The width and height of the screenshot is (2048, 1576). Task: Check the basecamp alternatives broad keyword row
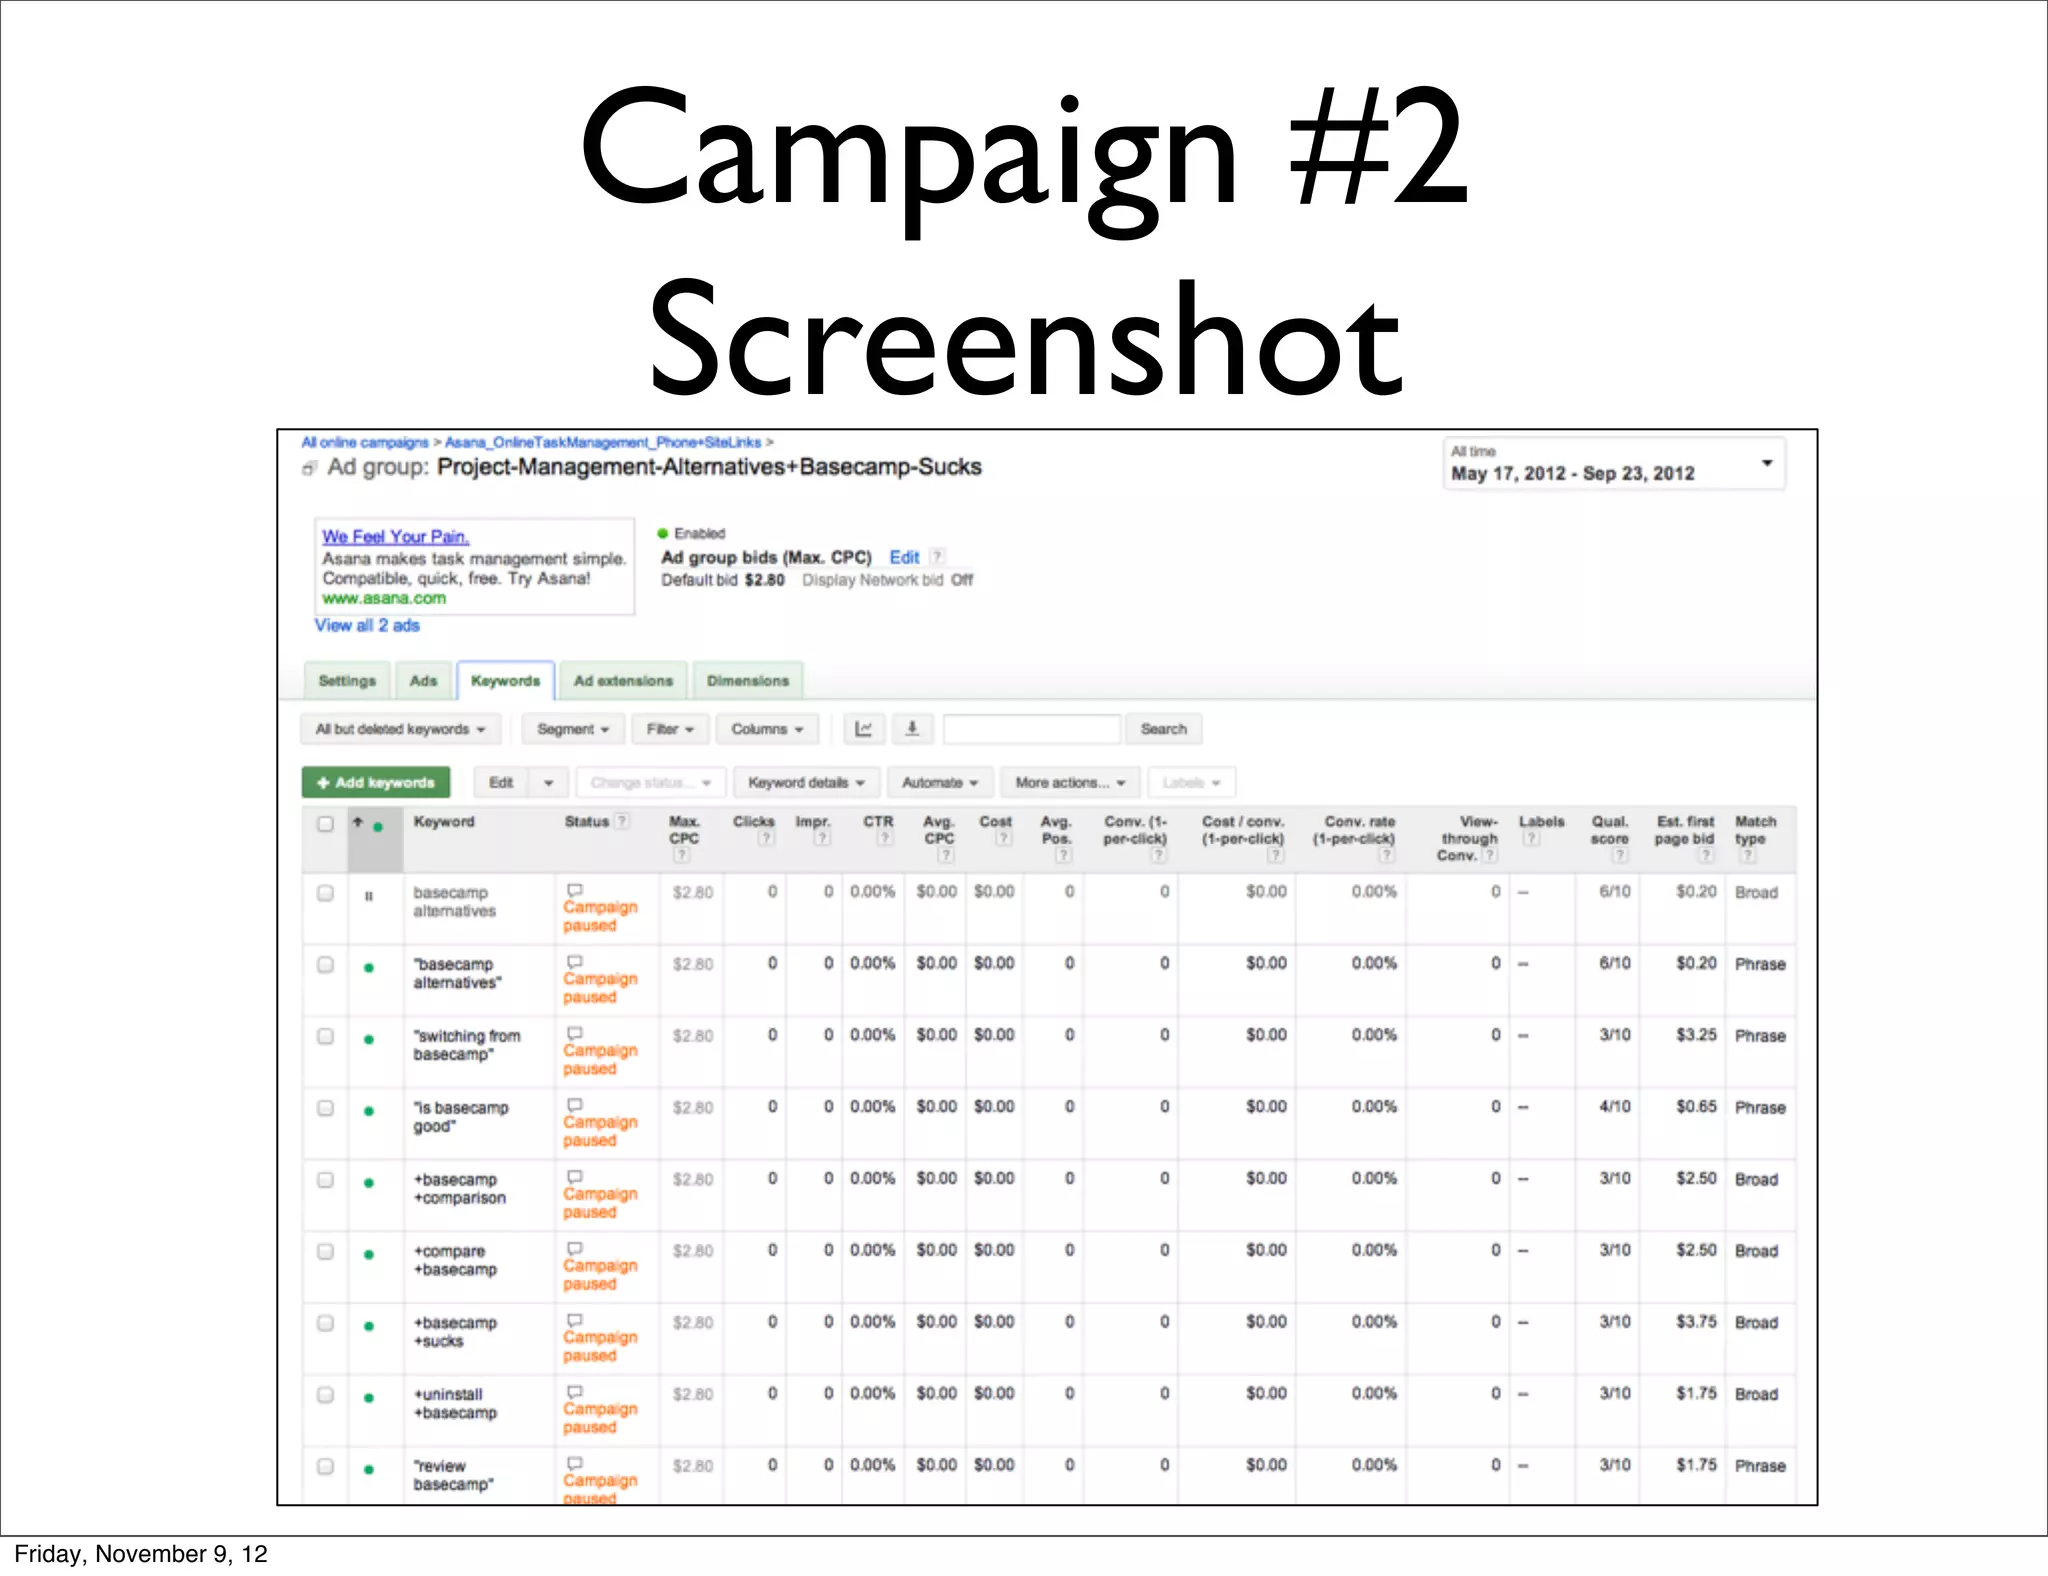(325, 893)
